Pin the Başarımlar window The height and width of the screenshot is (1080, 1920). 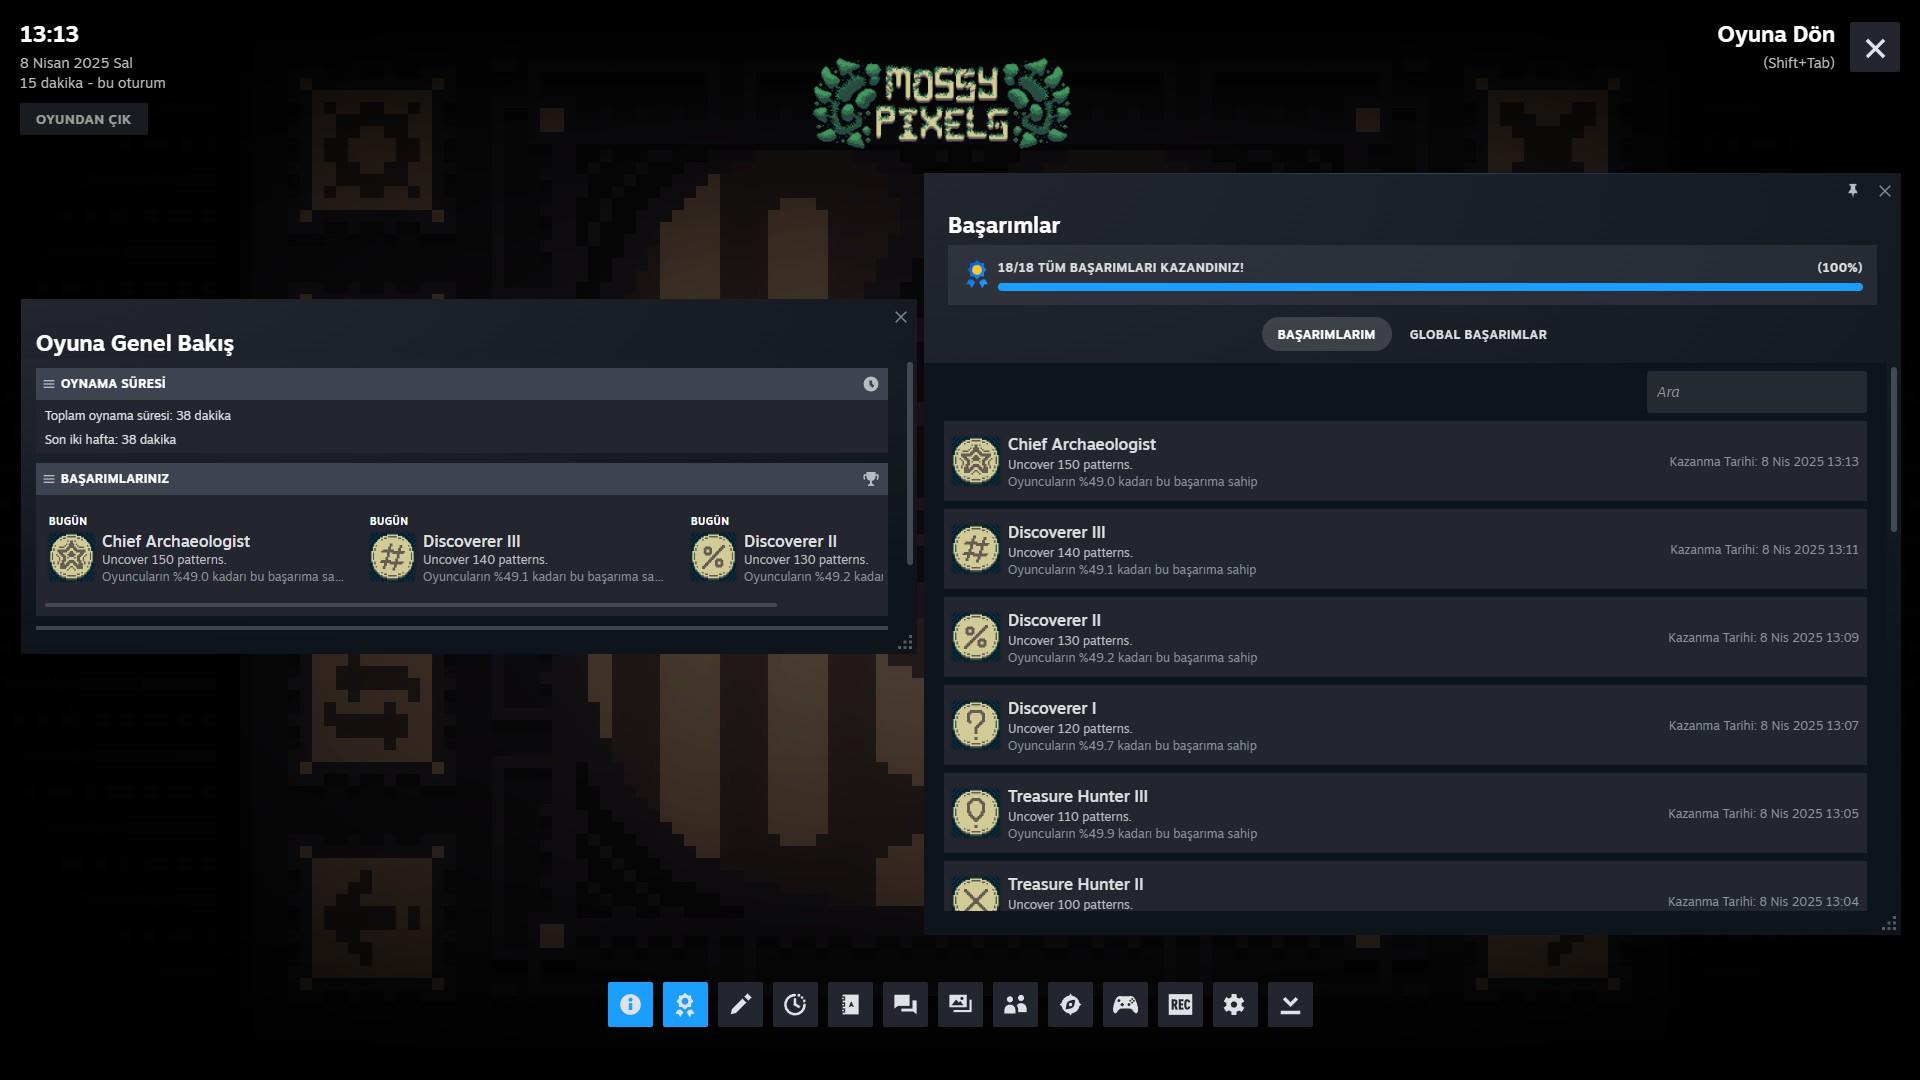coord(1852,190)
